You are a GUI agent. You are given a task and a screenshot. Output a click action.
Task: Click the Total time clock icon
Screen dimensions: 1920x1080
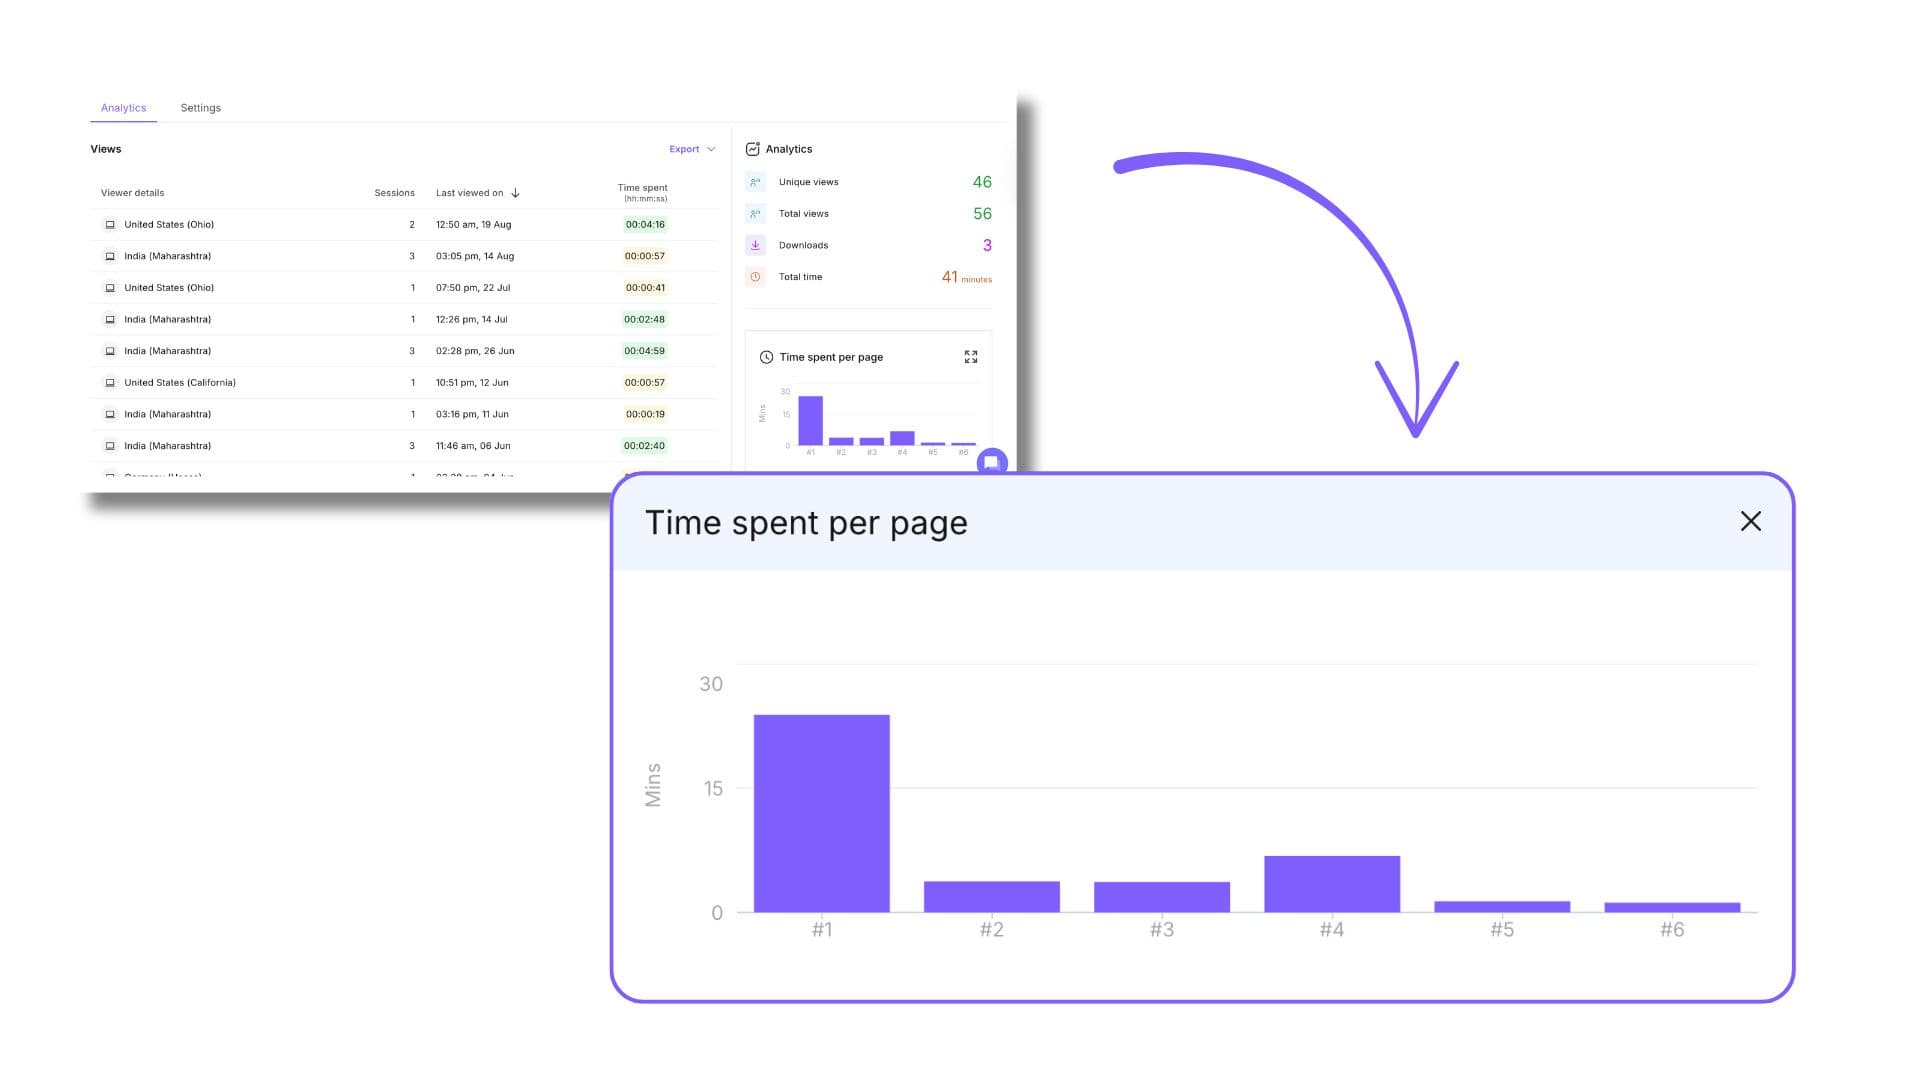(755, 277)
